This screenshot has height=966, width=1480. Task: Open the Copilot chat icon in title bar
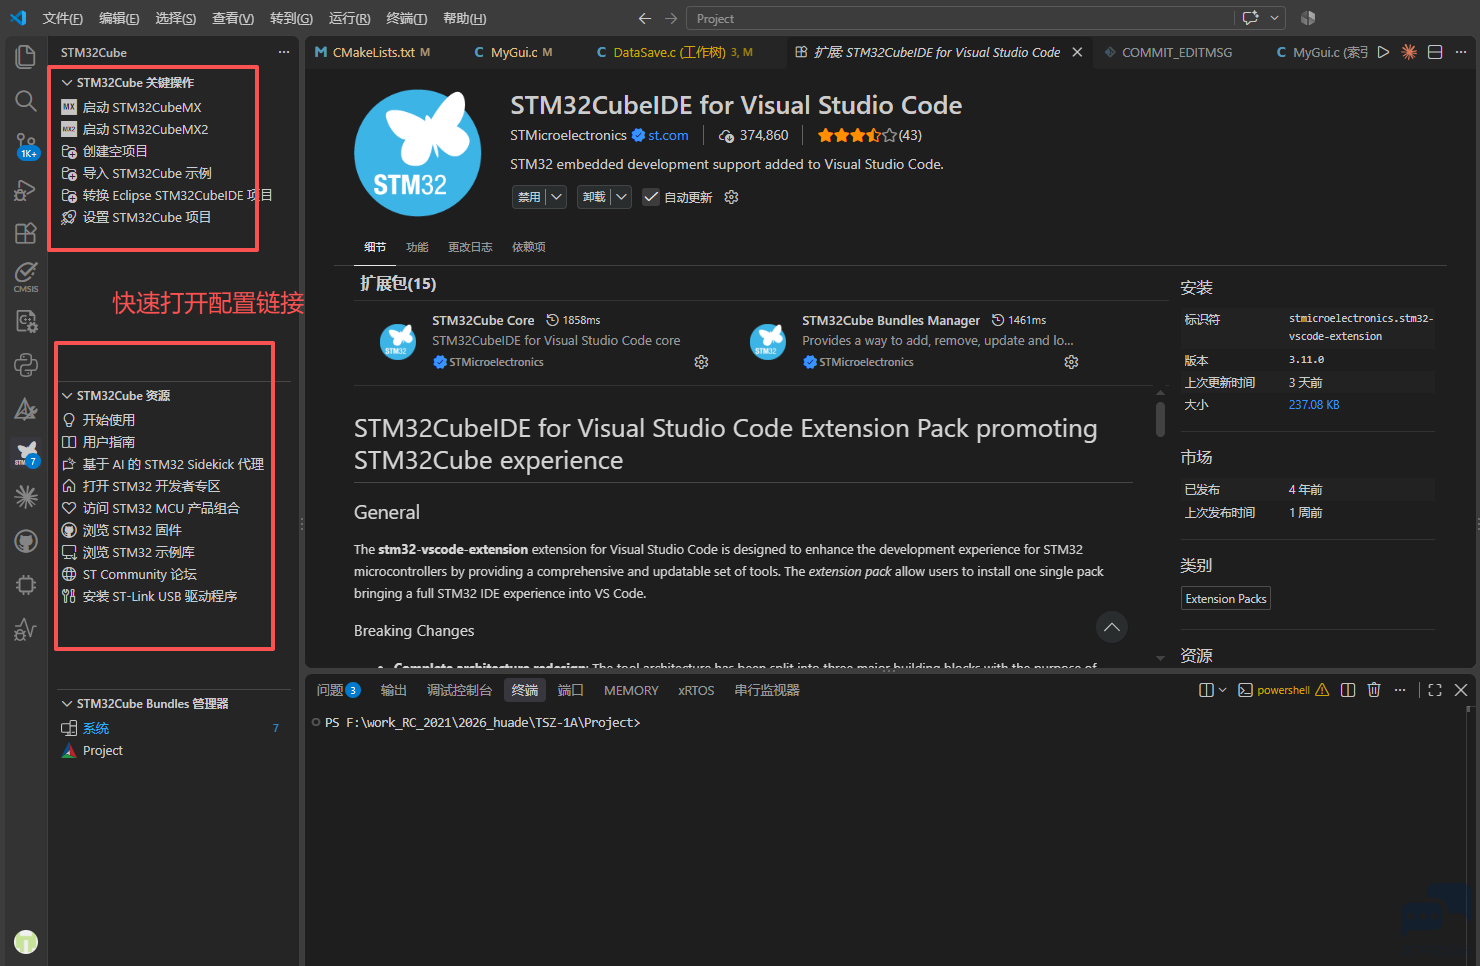coord(1250,18)
